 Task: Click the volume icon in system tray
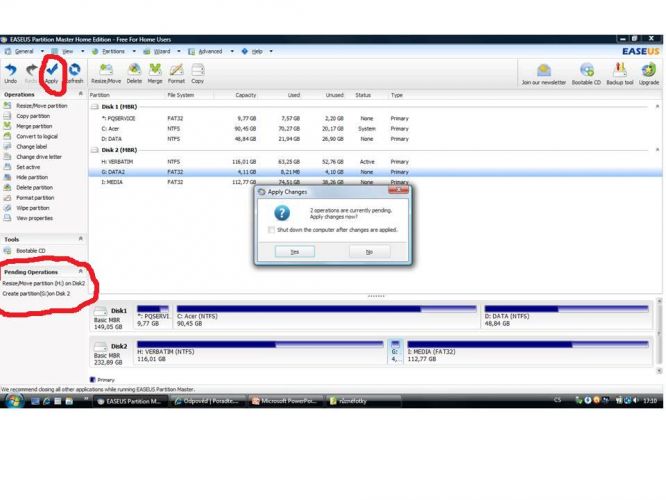tap(635, 401)
